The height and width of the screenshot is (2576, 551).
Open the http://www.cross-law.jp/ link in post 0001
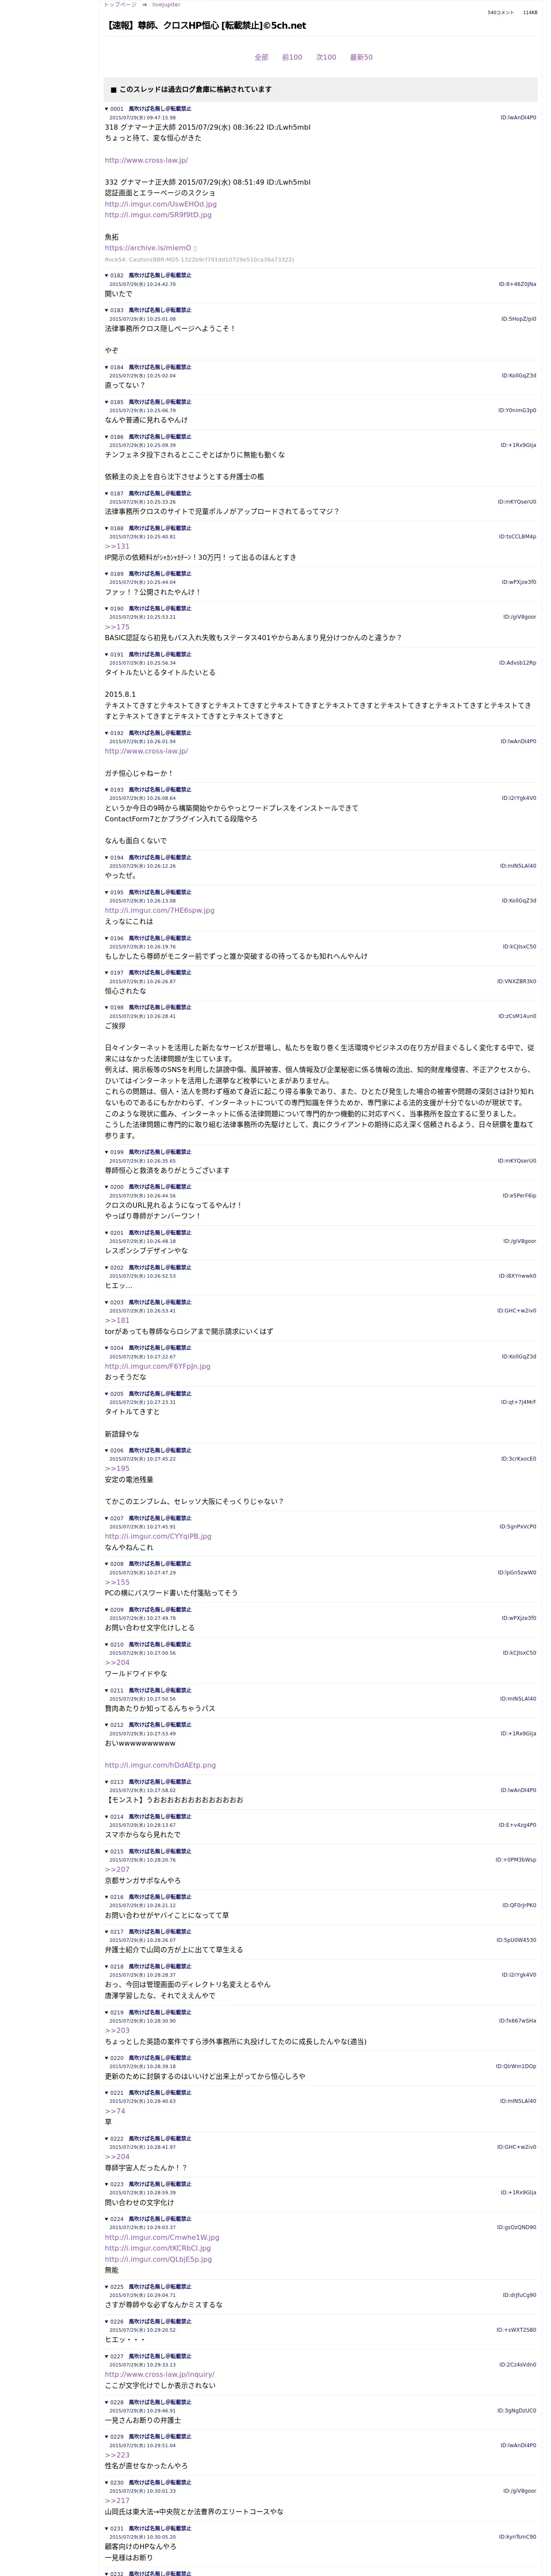coord(146,160)
